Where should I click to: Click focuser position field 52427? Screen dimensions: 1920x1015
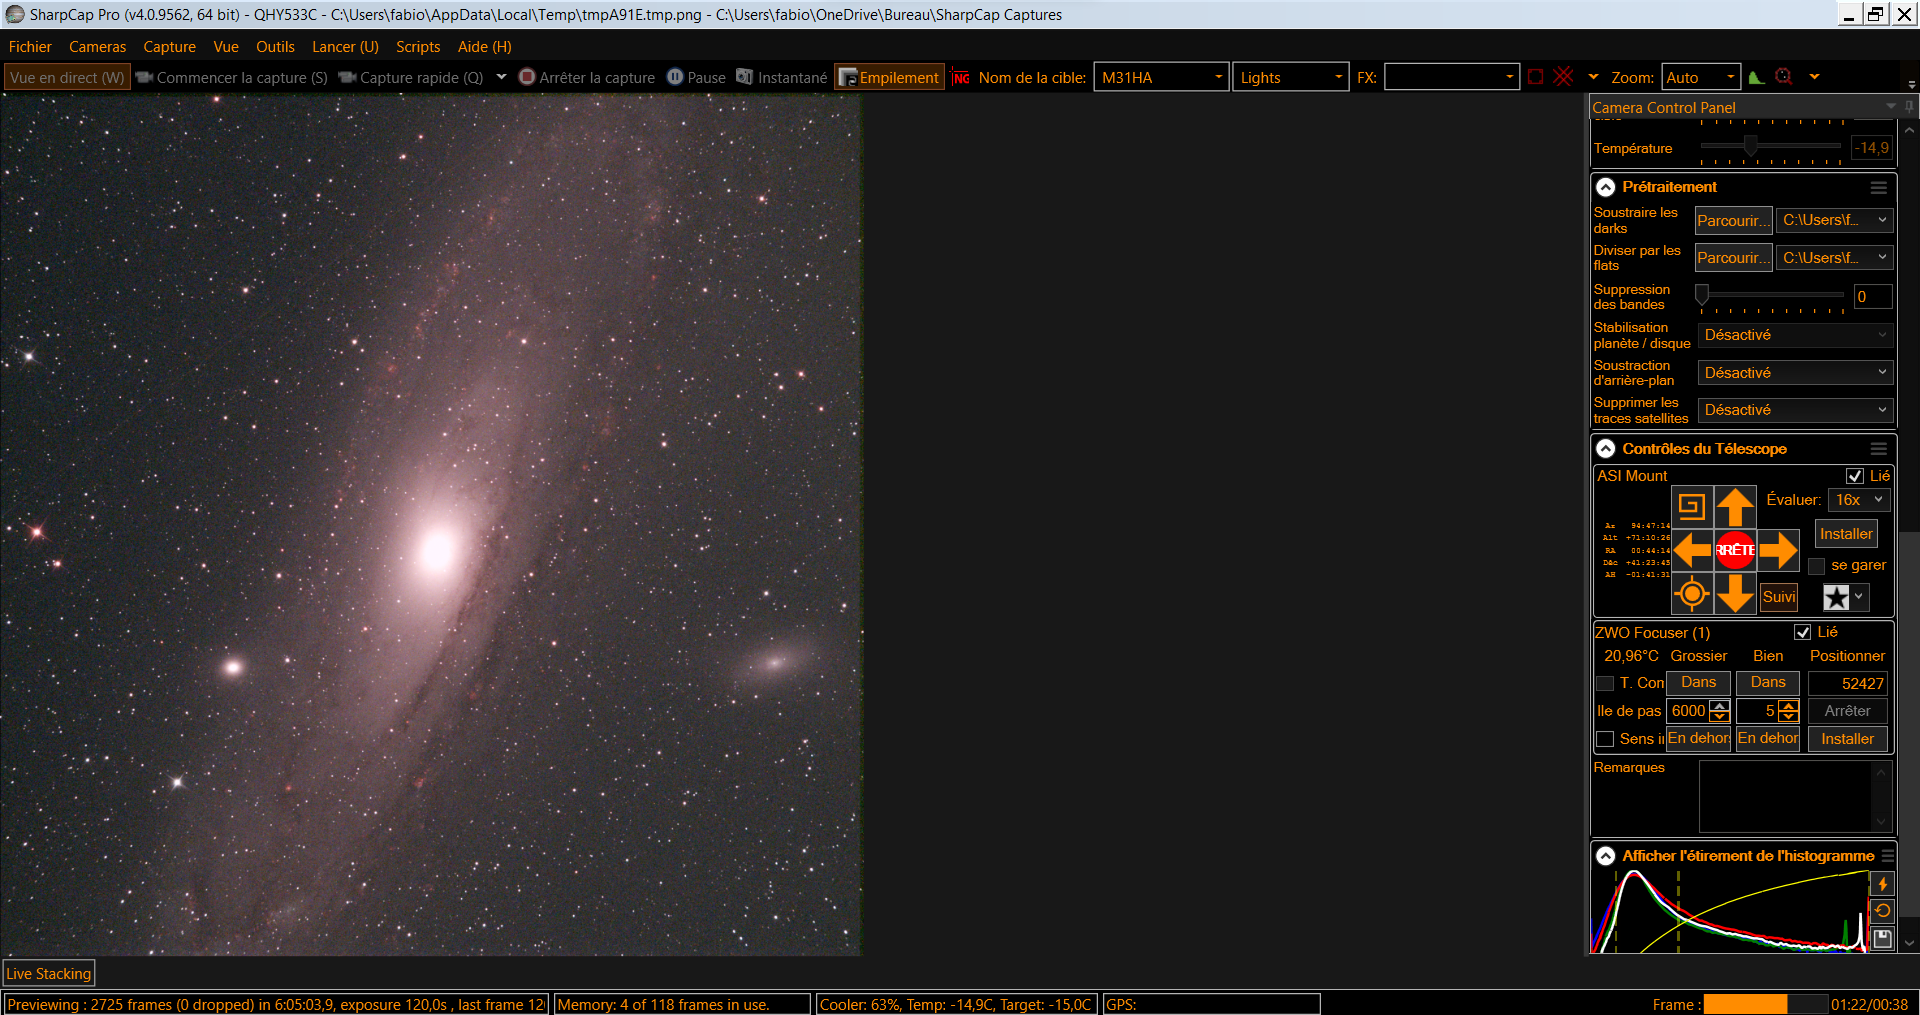[1847, 683]
